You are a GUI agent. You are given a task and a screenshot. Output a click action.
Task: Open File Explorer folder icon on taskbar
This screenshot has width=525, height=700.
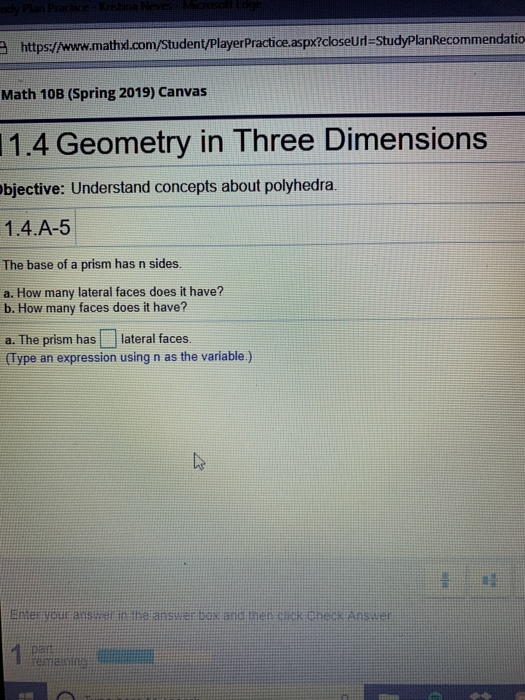[388, 696]
